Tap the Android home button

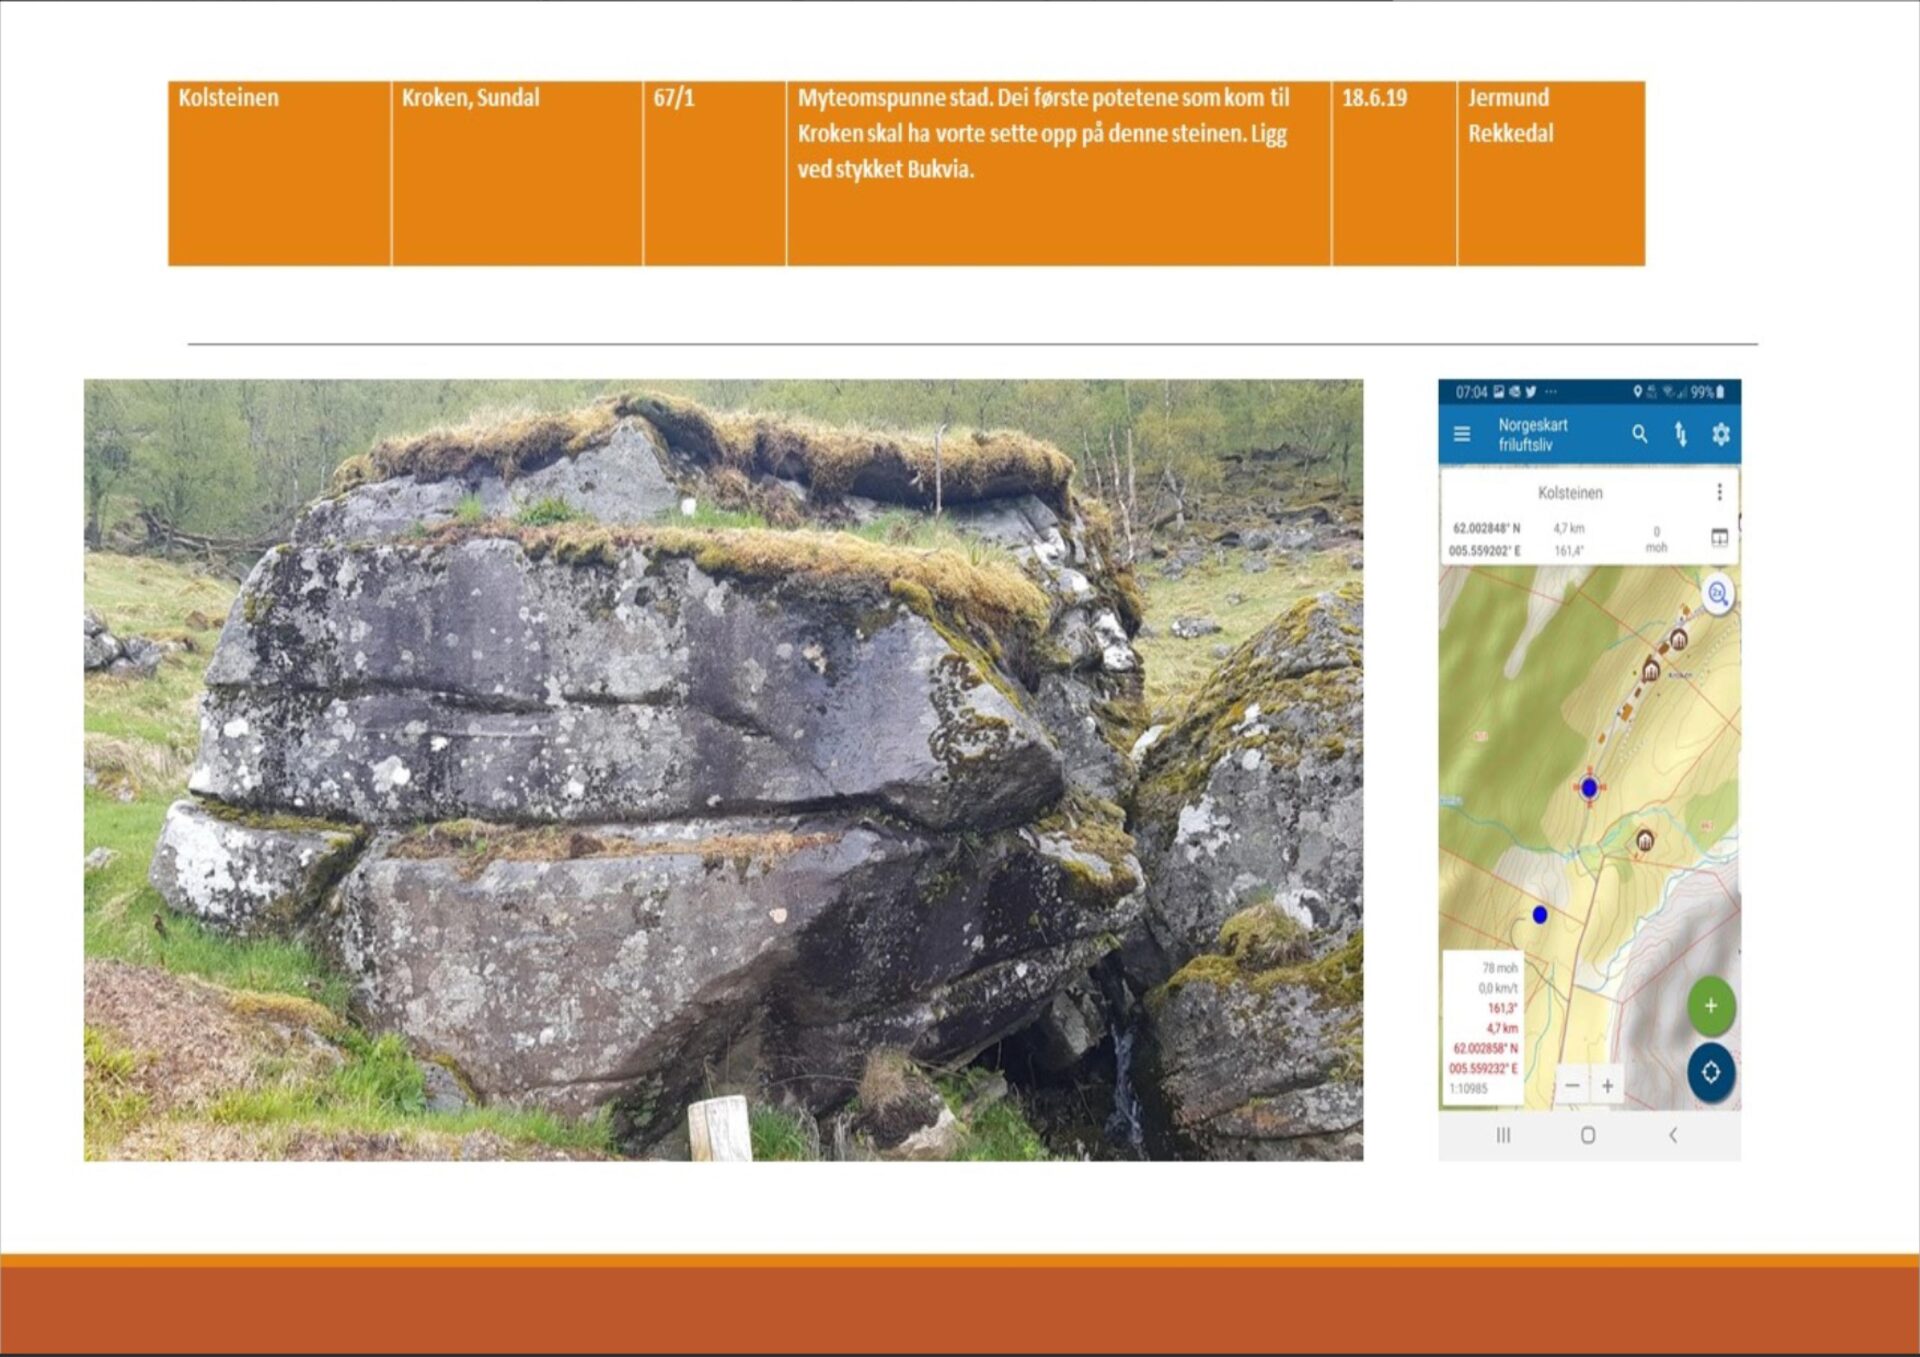pos(1587,1135)
